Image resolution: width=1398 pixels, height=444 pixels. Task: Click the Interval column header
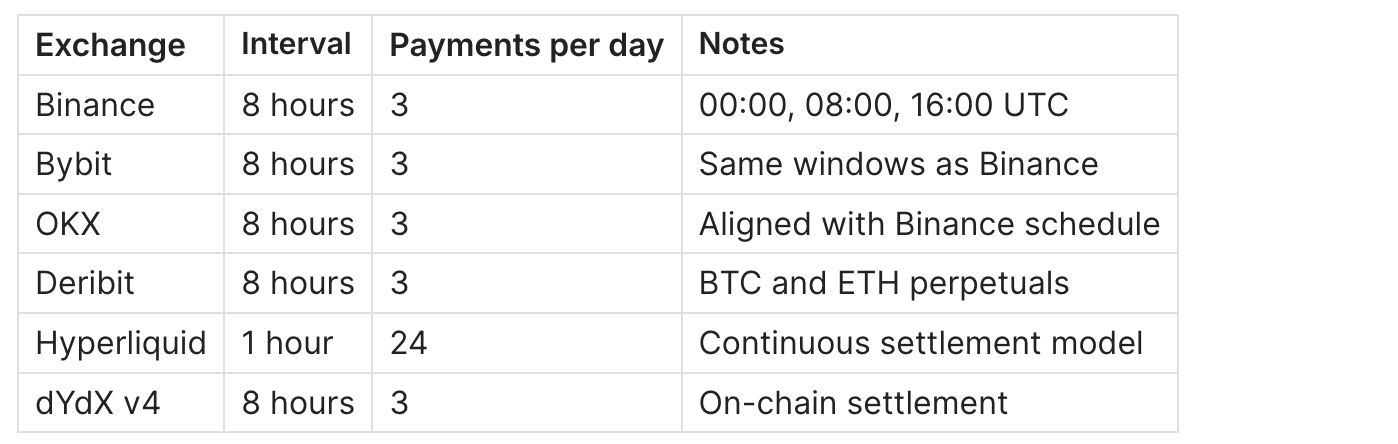(296, 44)
